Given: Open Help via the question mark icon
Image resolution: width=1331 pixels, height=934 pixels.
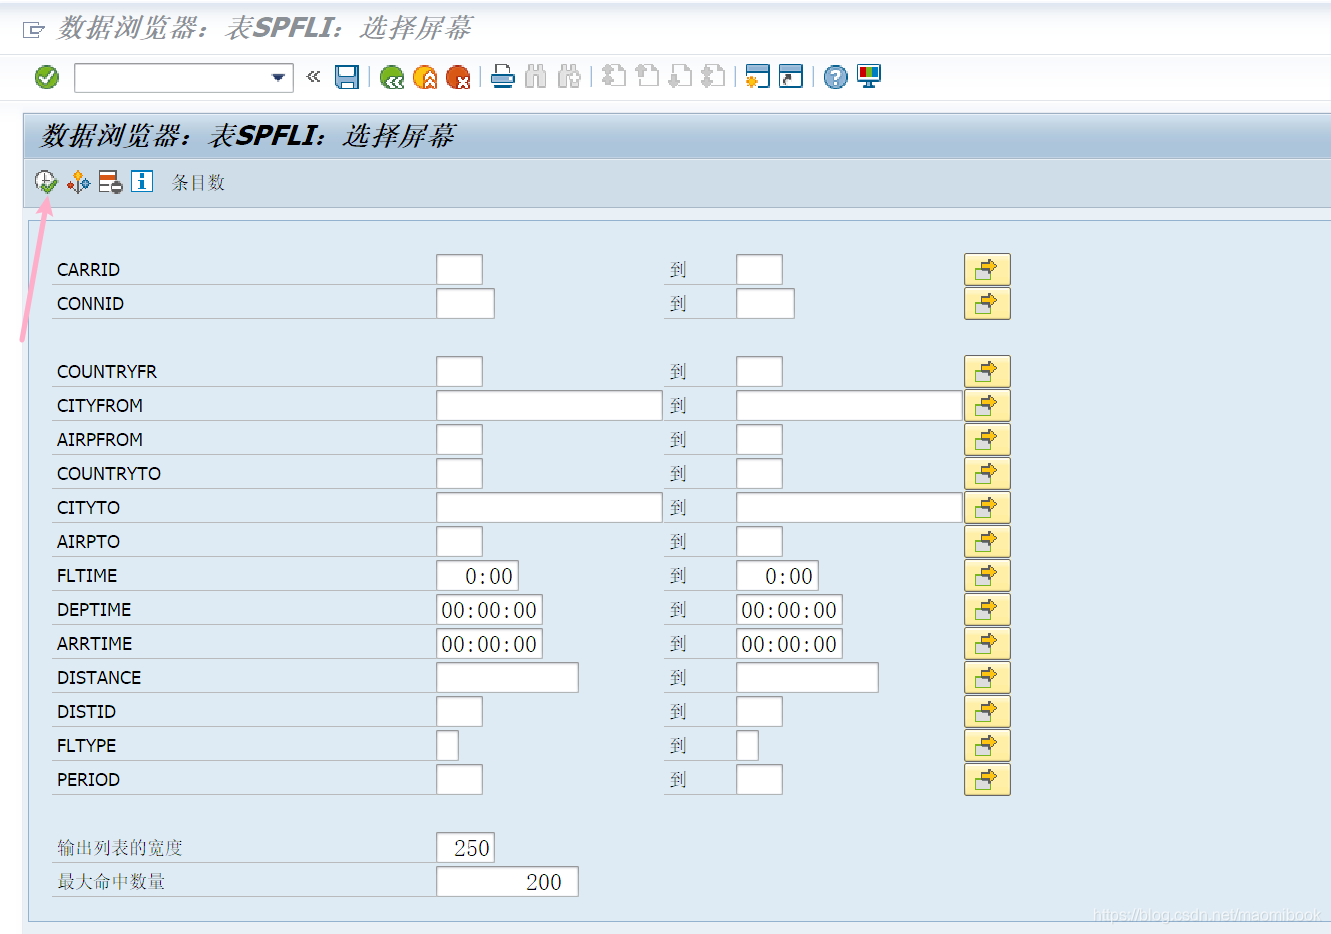Looking at the screenshot, I should coord(834,77).
